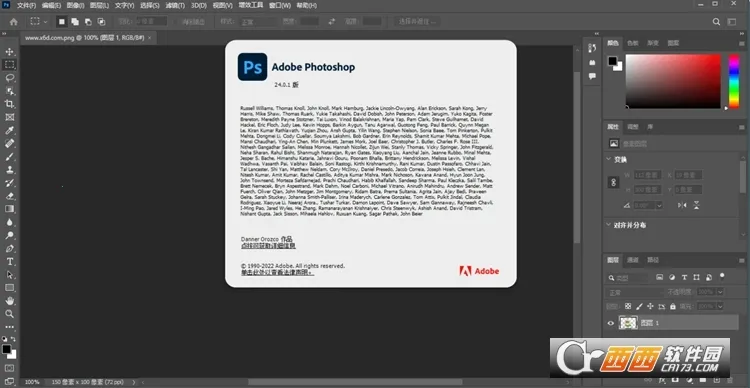
Task: Select the Crop tool
Action: (x=10, y=104)
